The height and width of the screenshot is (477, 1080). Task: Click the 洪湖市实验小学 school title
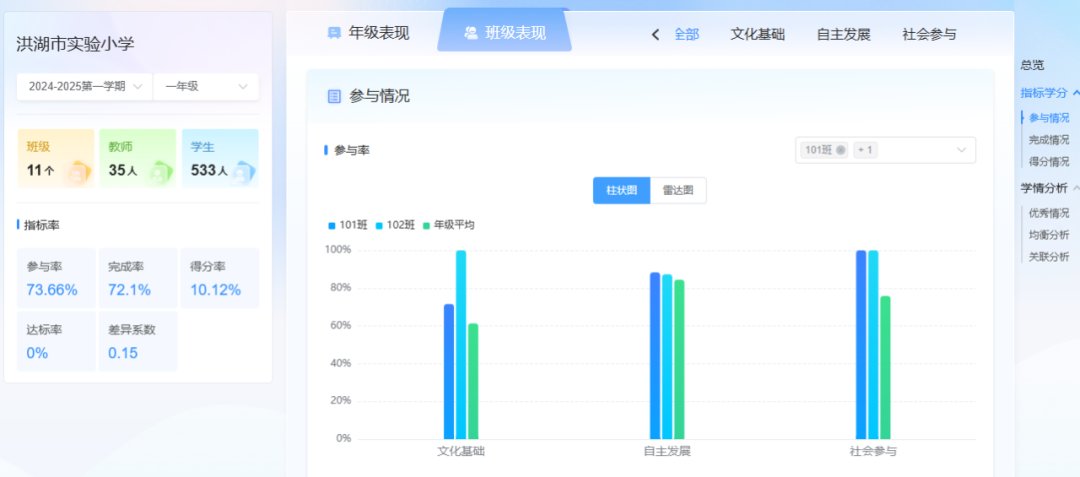76,45
